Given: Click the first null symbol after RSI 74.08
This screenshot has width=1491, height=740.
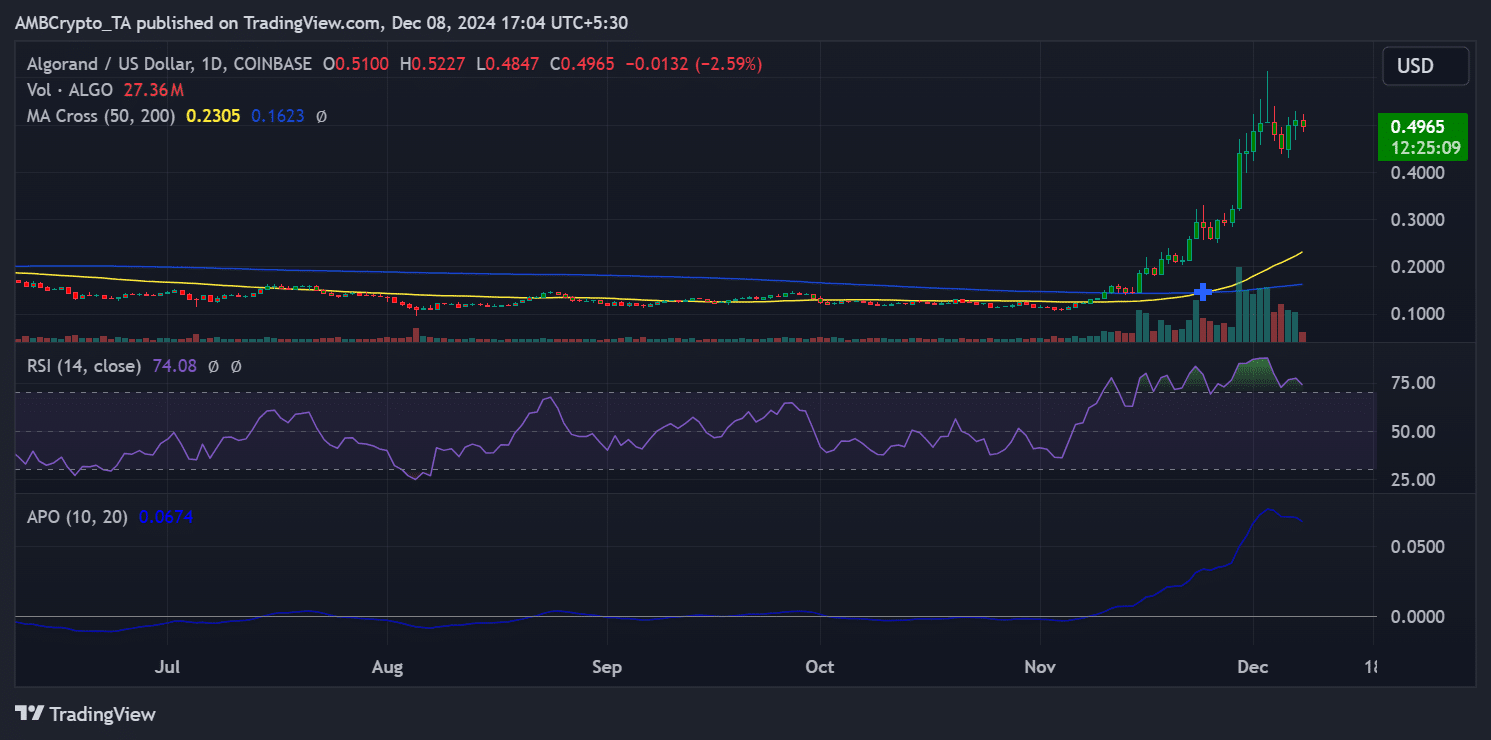Looking at the screenshot, I should 213,366.
